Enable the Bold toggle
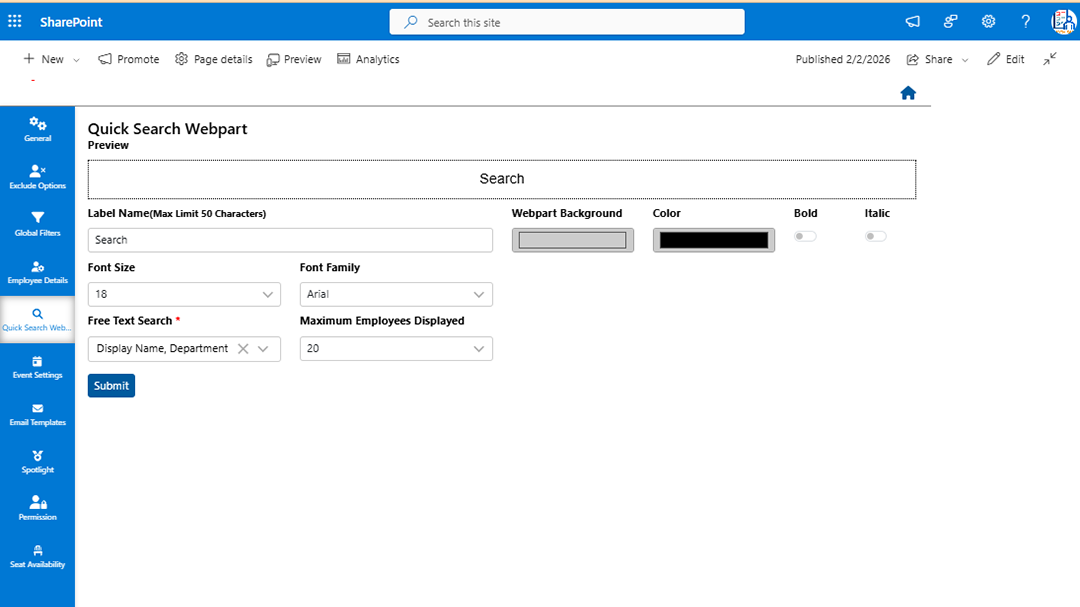 805,236
